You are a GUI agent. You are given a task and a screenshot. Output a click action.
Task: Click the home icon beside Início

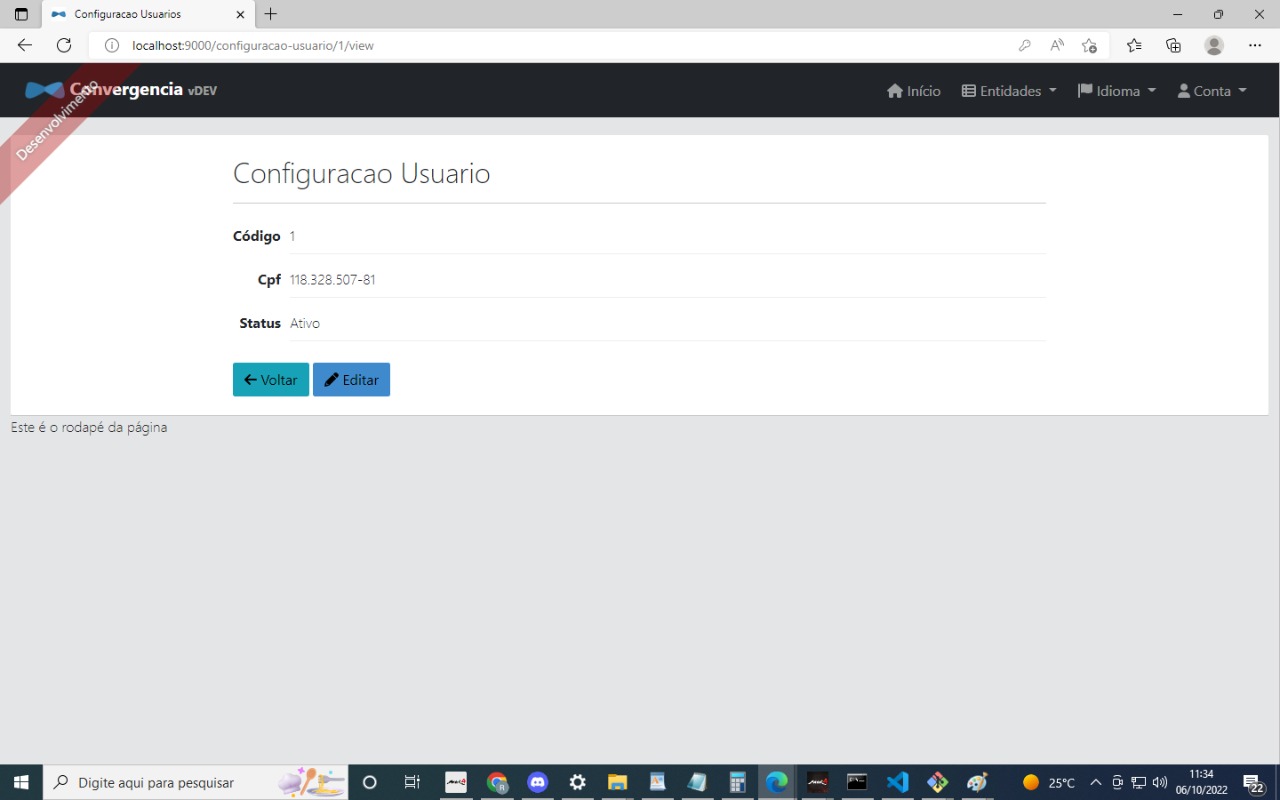pos(894,90)
